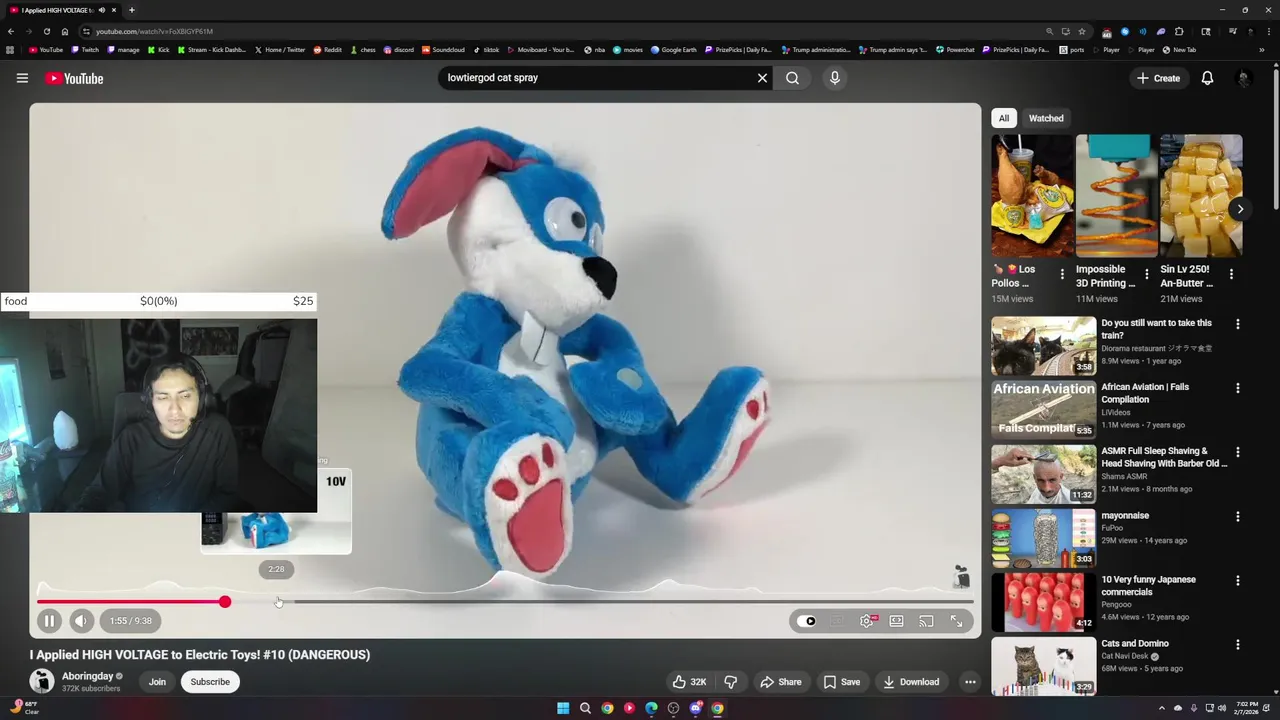Image resolution: width=1280 pixels, height=720 pixels.
Task: Open options for 'Do you still want to take the train?'
Action: pos(1238,324)
